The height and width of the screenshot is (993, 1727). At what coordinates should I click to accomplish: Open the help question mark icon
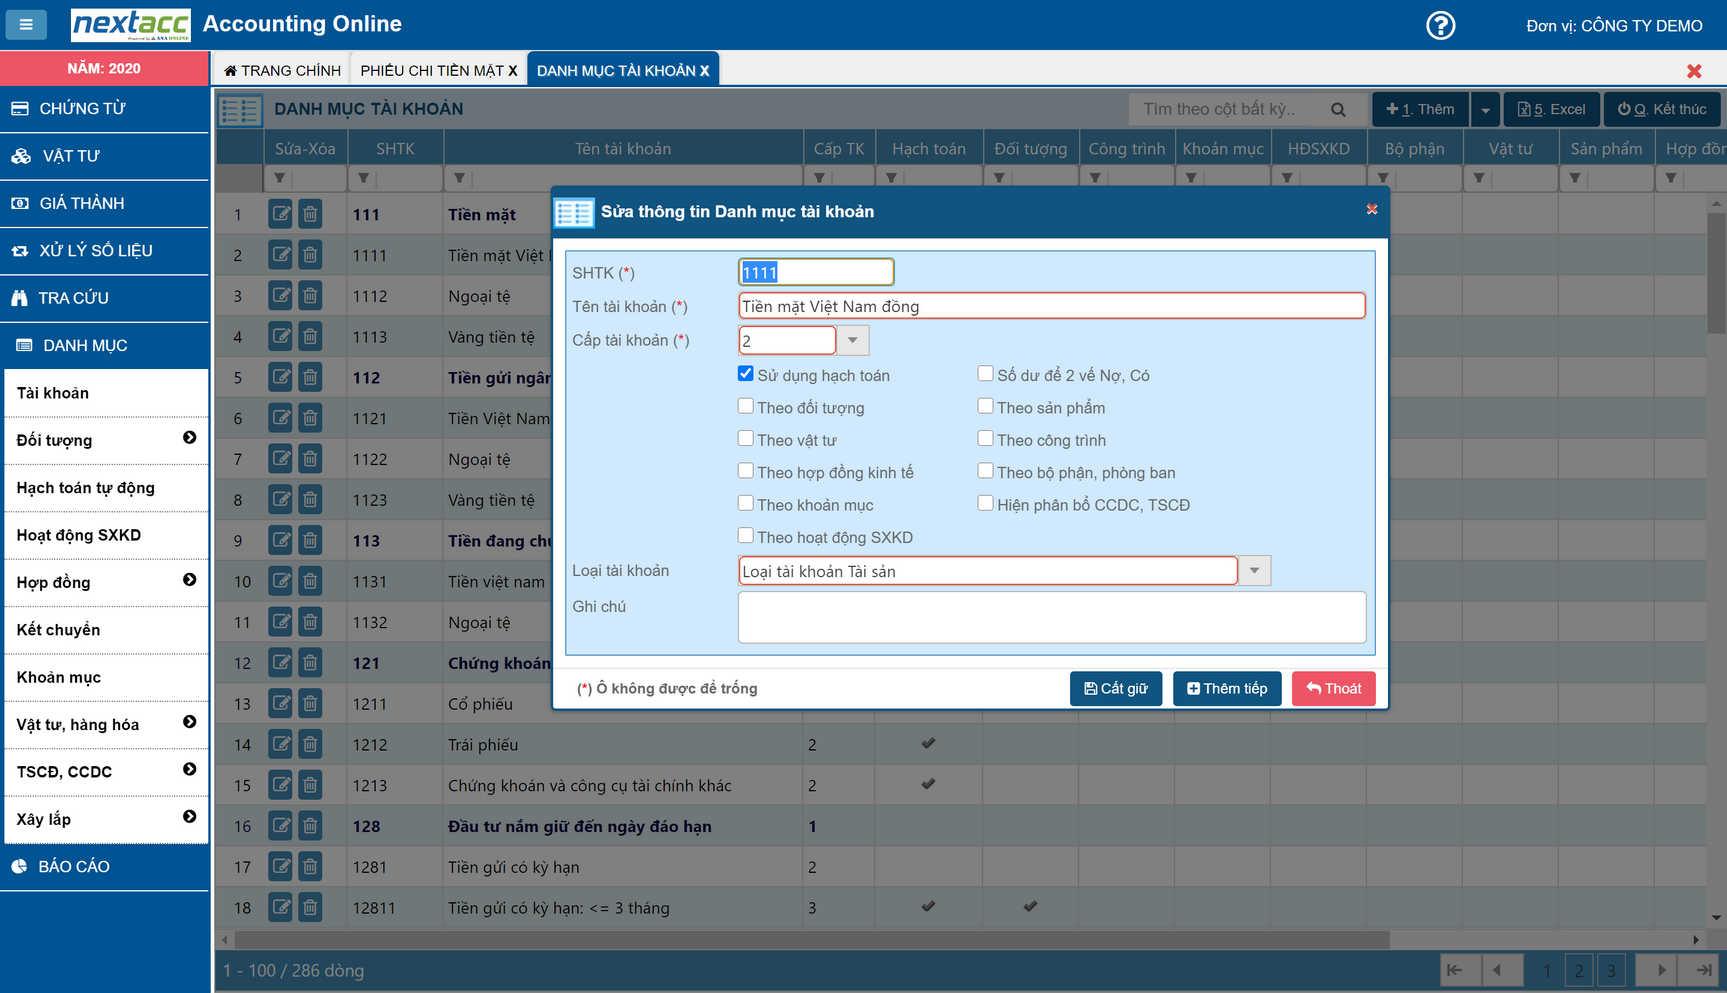point(1440,25)
